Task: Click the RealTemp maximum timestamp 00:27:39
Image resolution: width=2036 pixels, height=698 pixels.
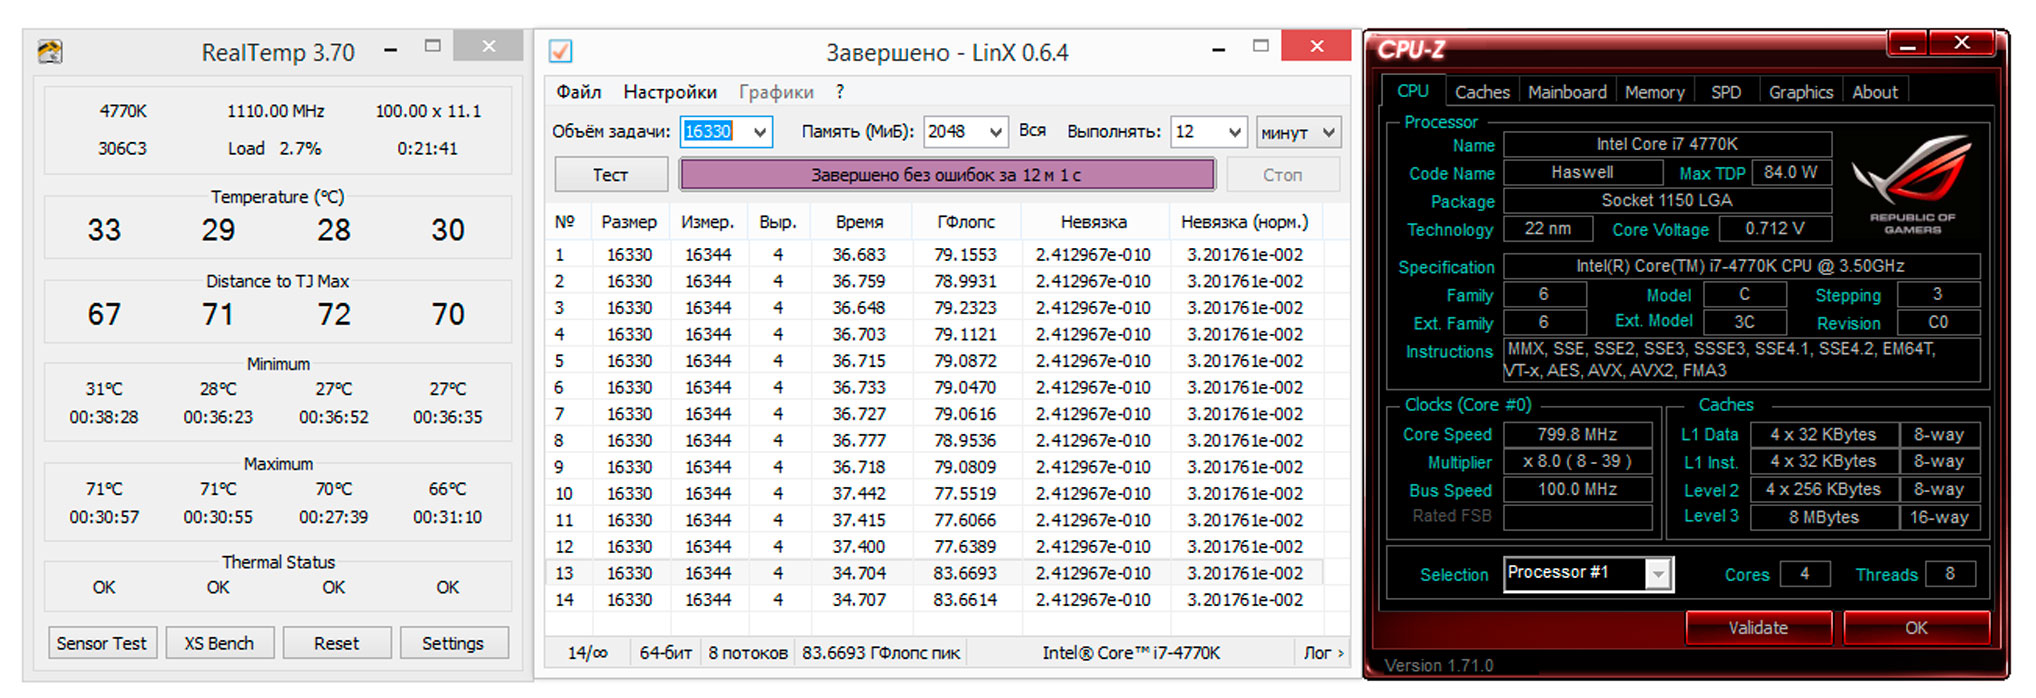Action: [x=334, y=517]
